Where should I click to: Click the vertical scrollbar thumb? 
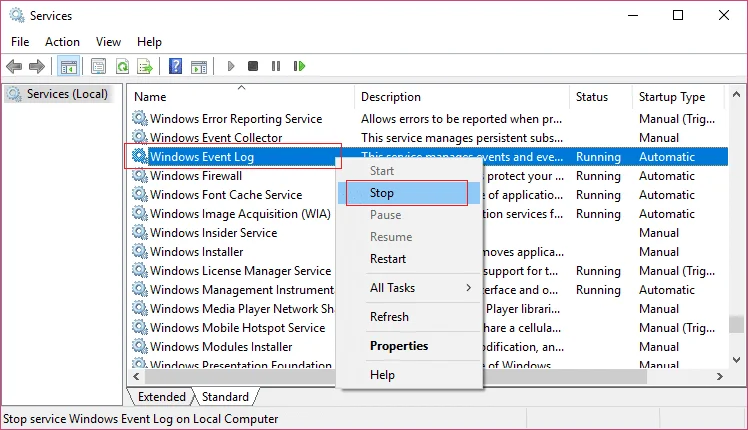(x=736, y=324)
